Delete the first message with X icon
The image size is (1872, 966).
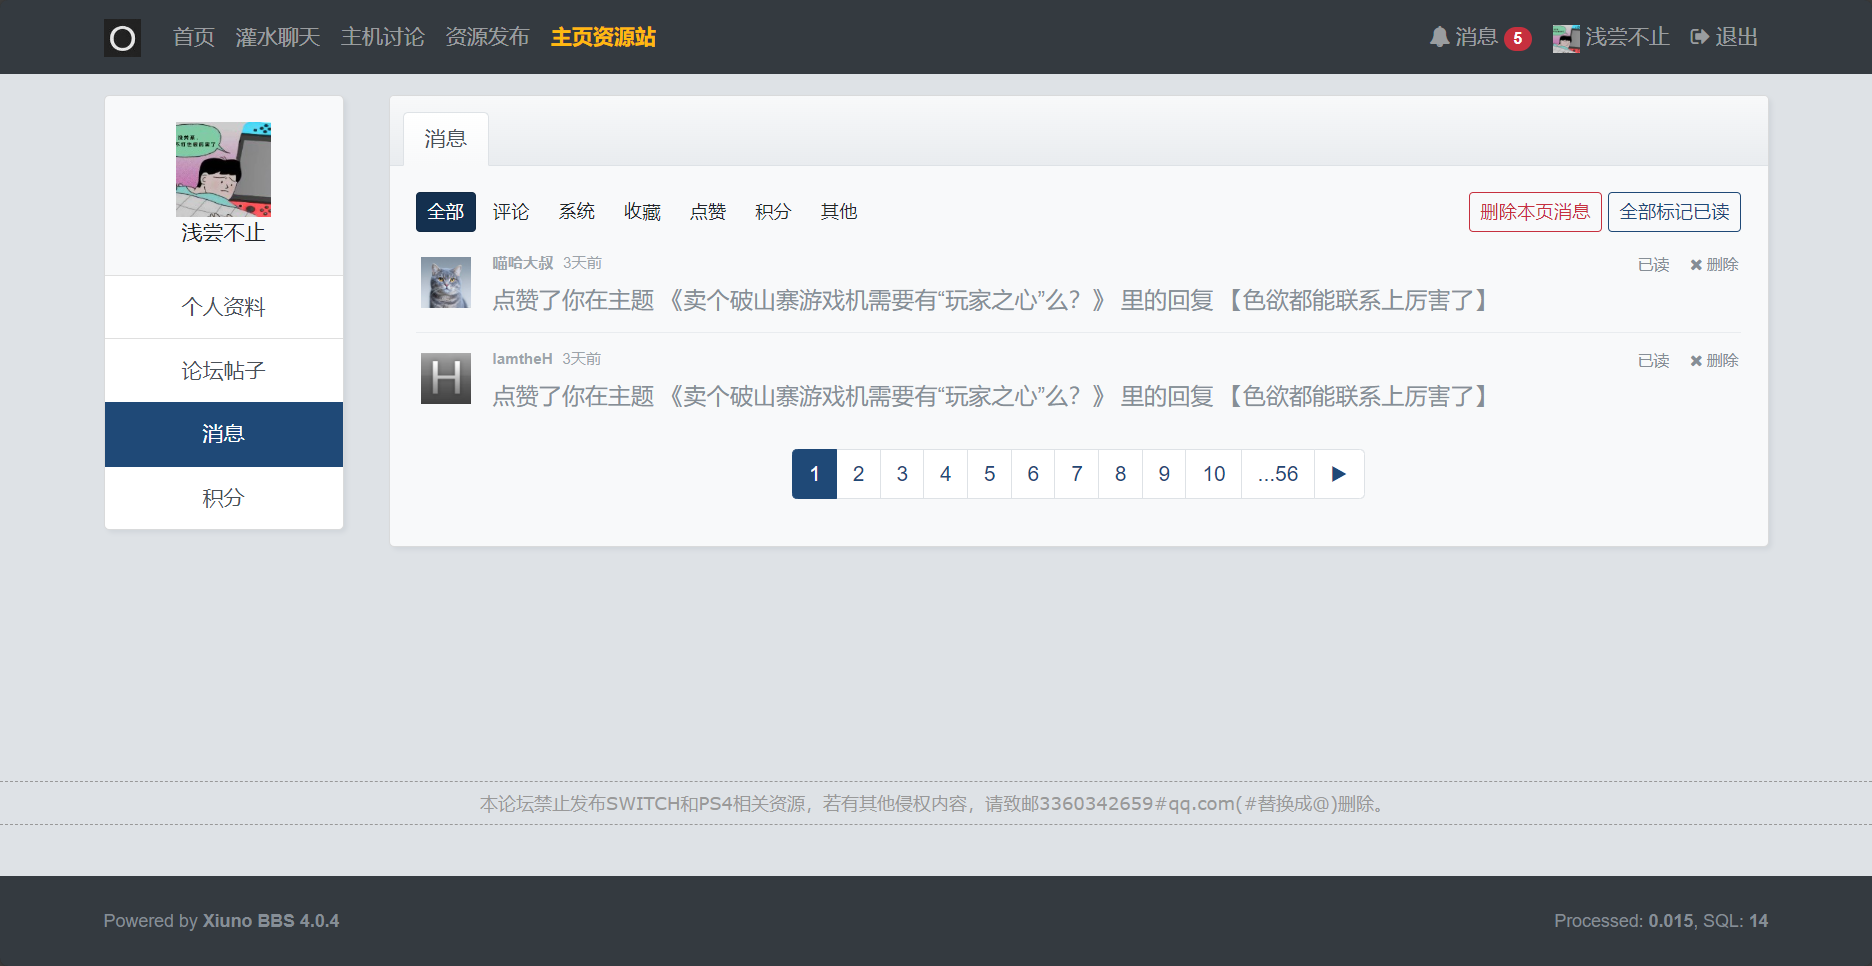click(1696, 265)
